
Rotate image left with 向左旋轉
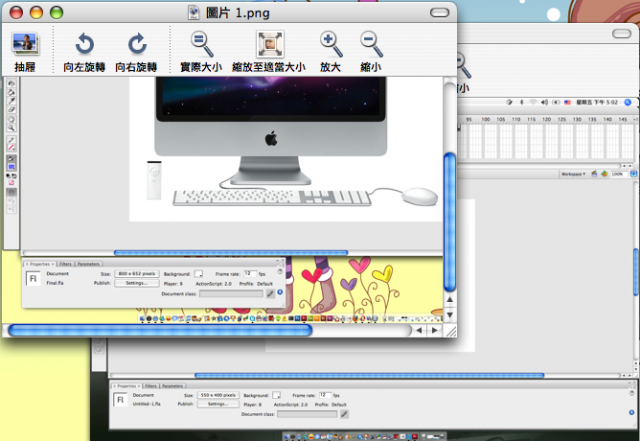(x=84, y=51)
